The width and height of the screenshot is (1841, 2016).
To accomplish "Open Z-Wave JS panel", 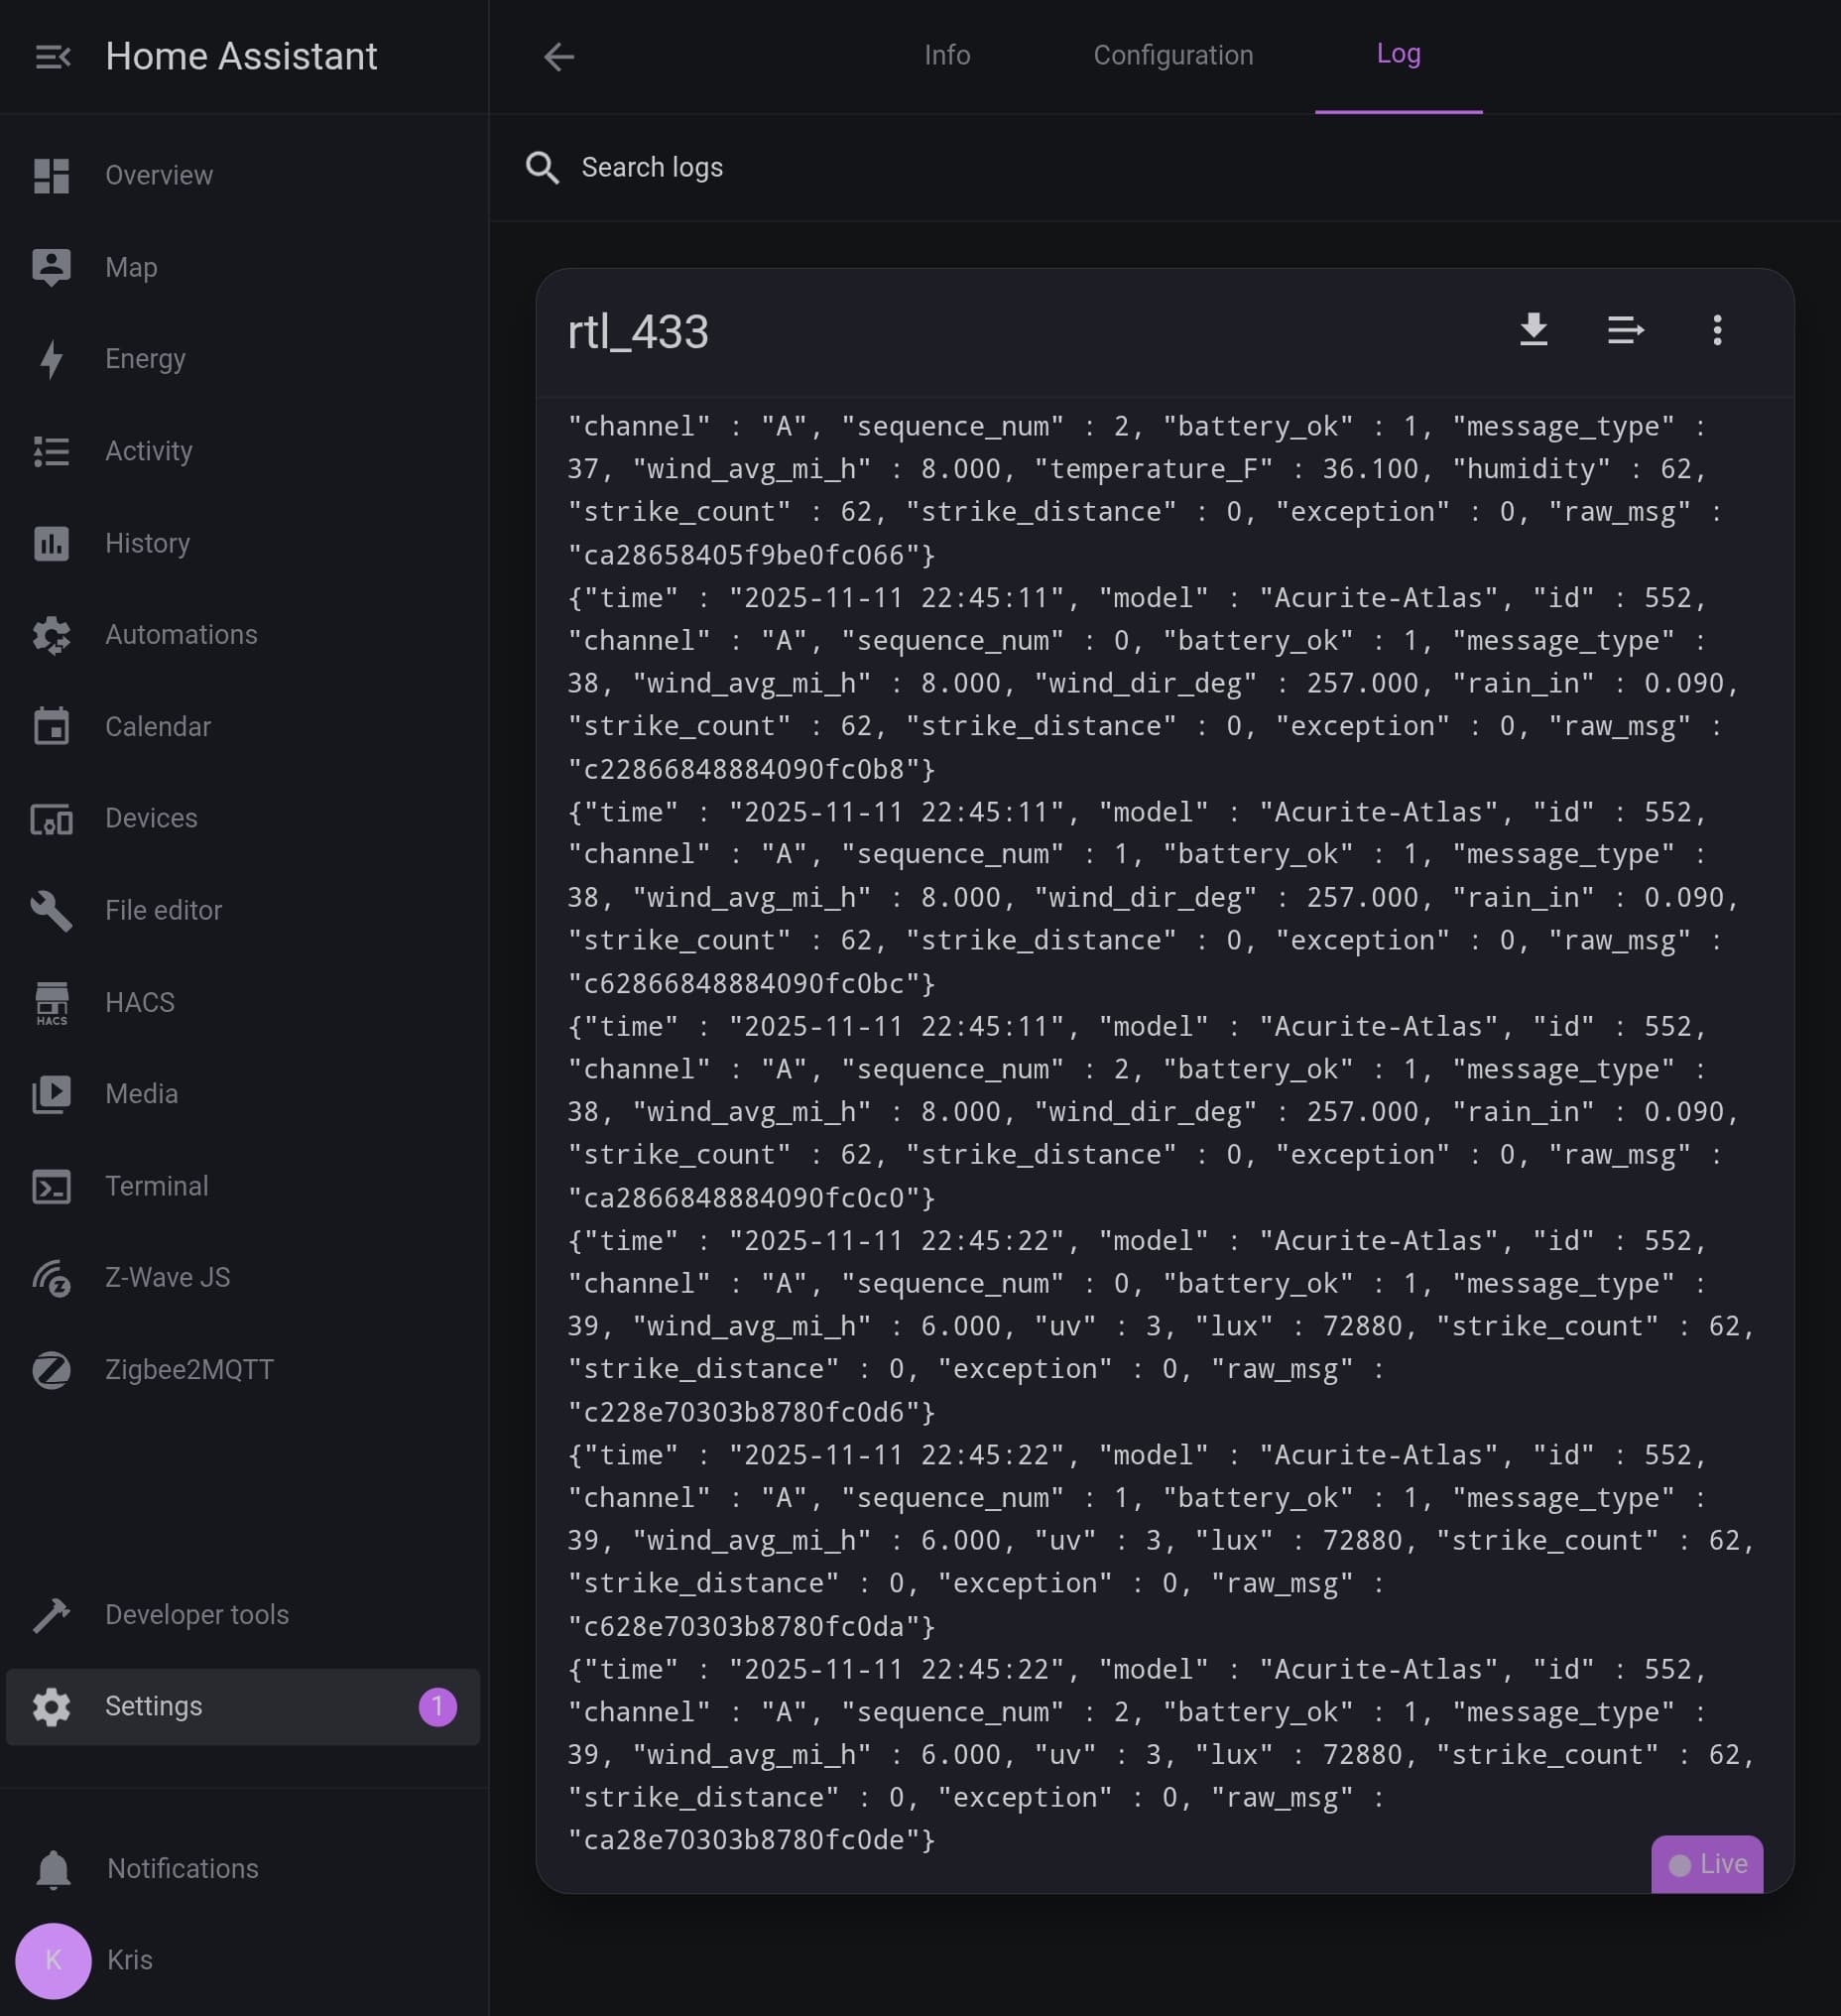I will coord(167,1277).
